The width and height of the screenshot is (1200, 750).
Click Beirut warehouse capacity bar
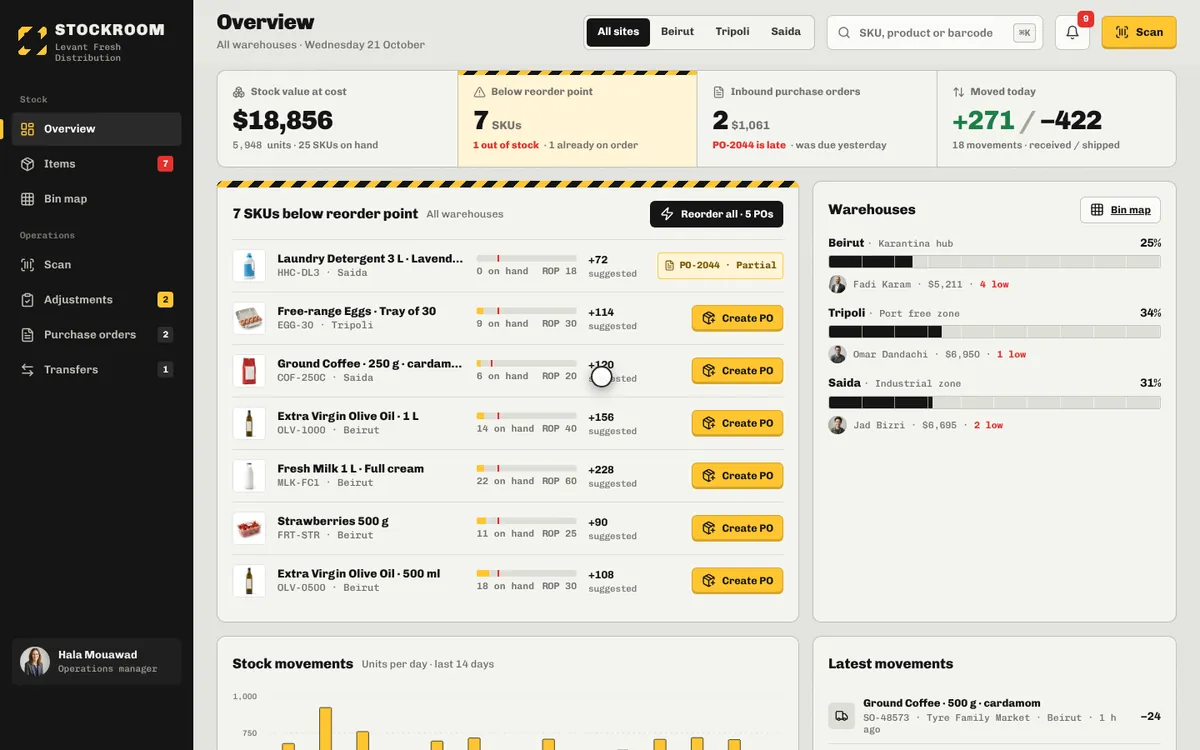[x=994, y=262]
